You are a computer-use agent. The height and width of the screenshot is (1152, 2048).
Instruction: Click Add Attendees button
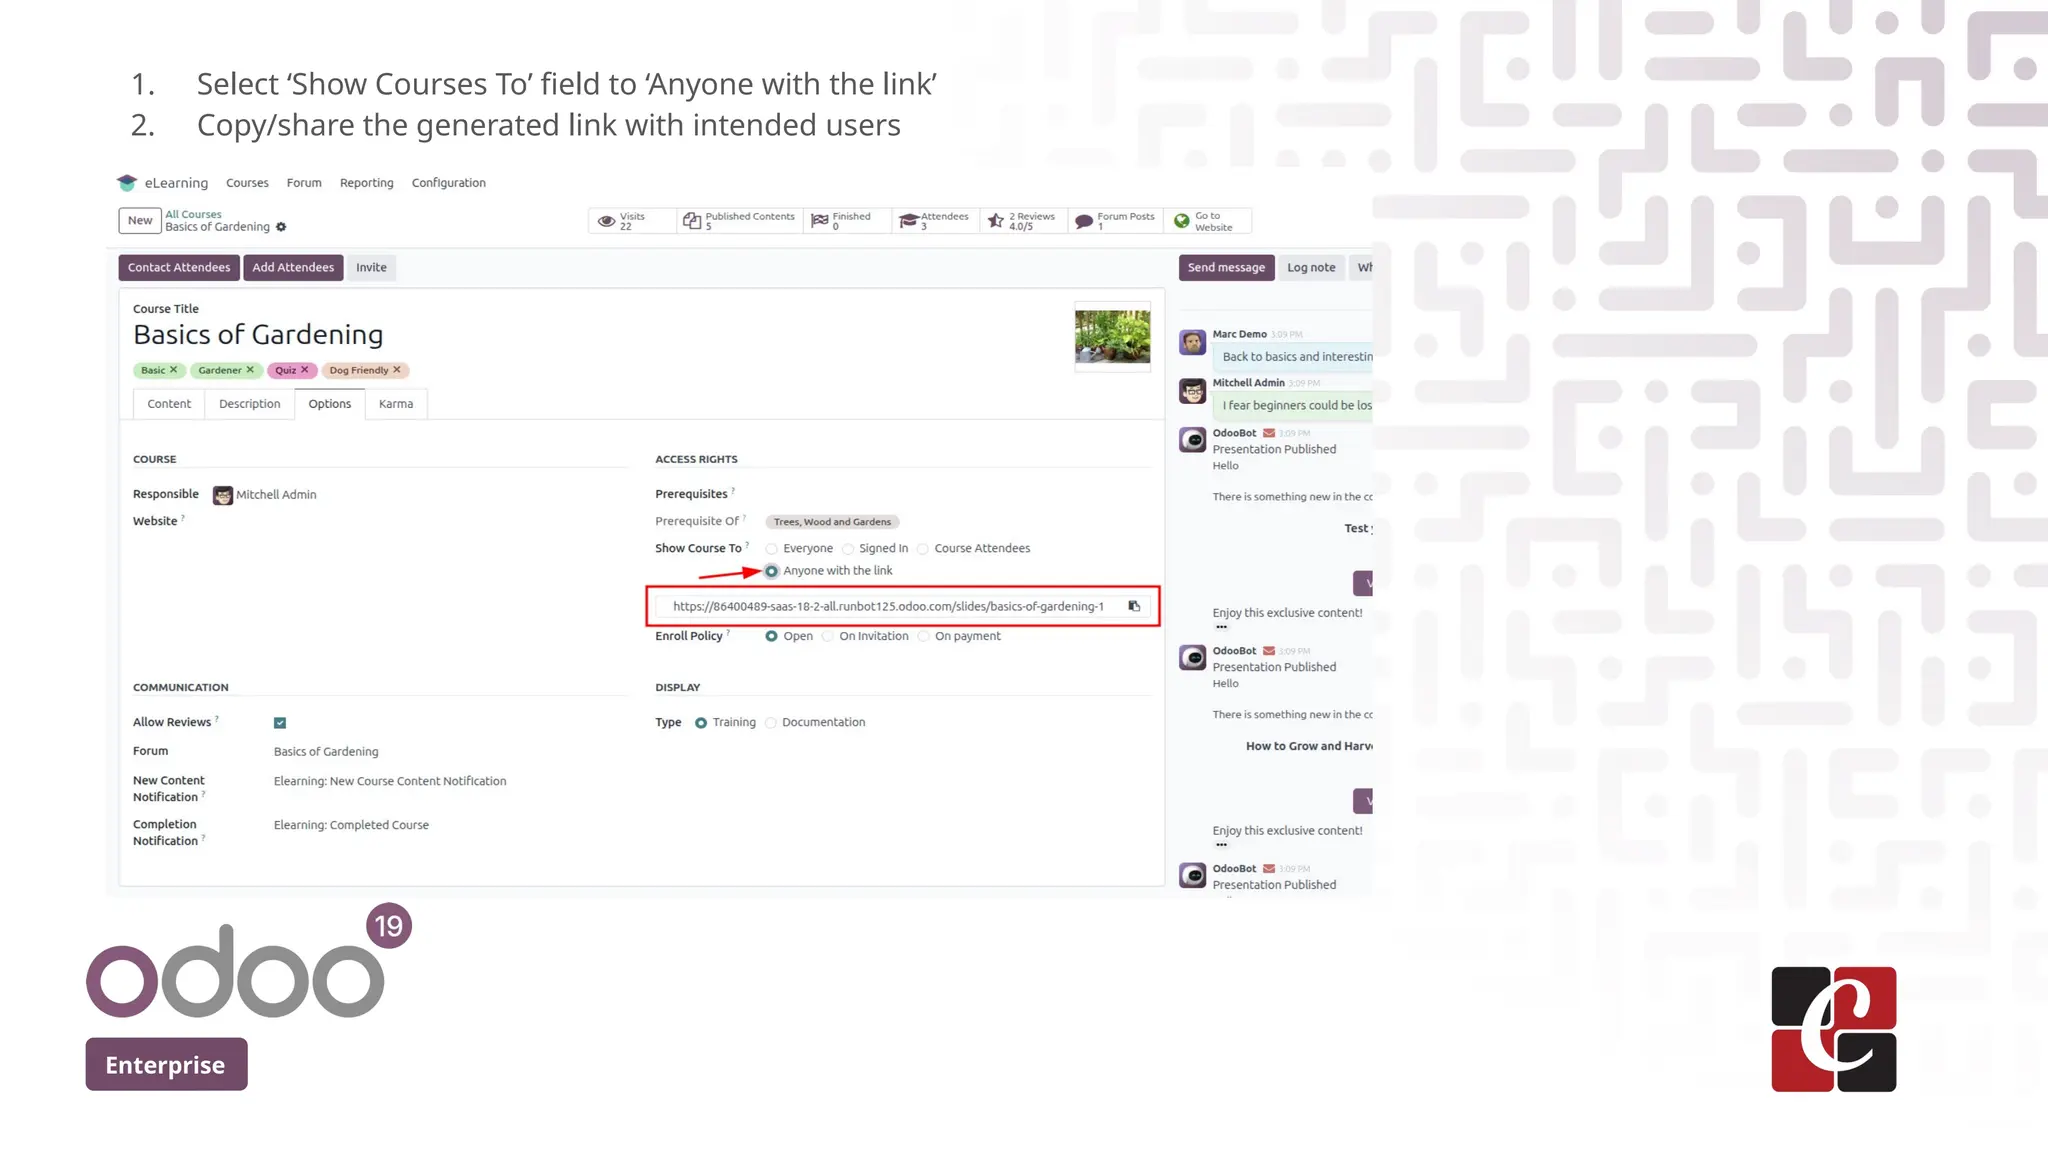[x=293, y=268]
